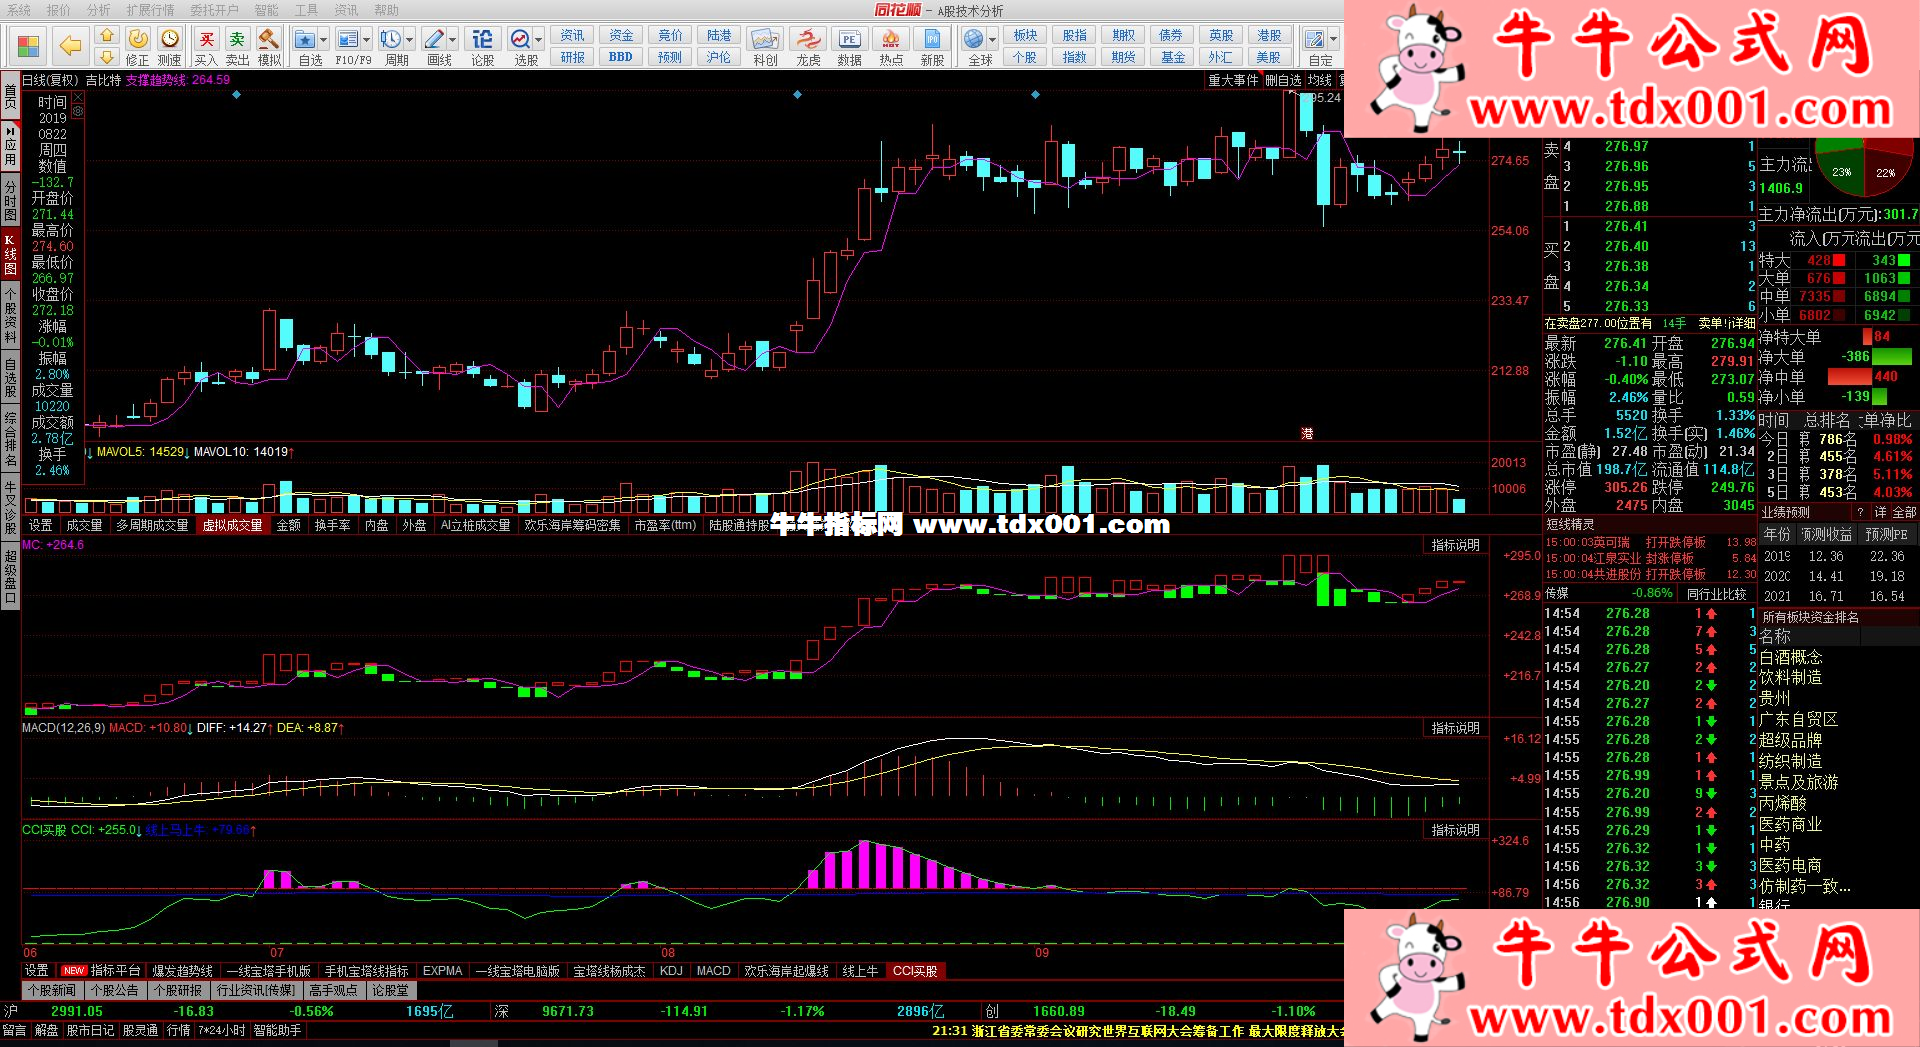This screenshot has width=1920, height=1047.
Task: Select the CCI买股 indicator tab
Action: coord(915,971)
